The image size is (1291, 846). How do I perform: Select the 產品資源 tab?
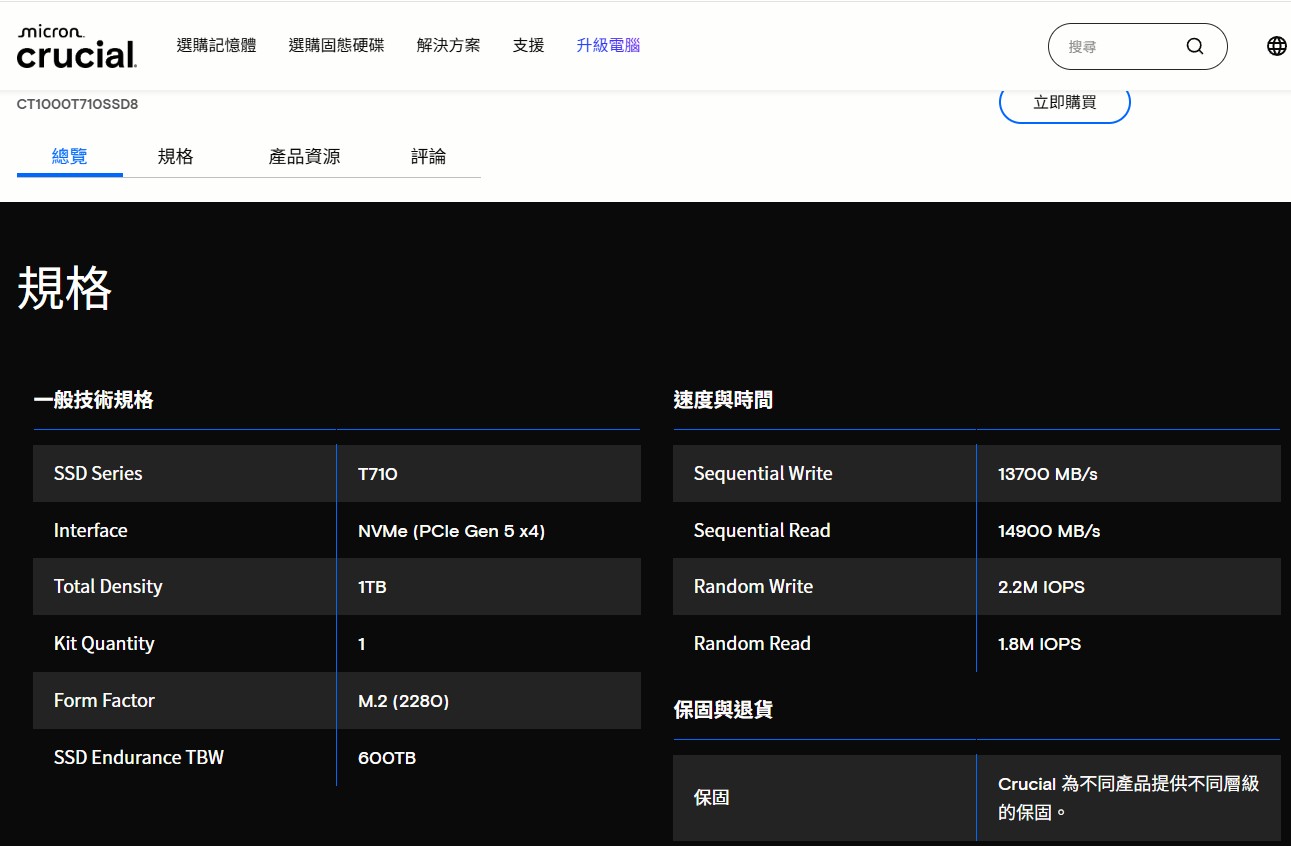(x=304, y=156)
